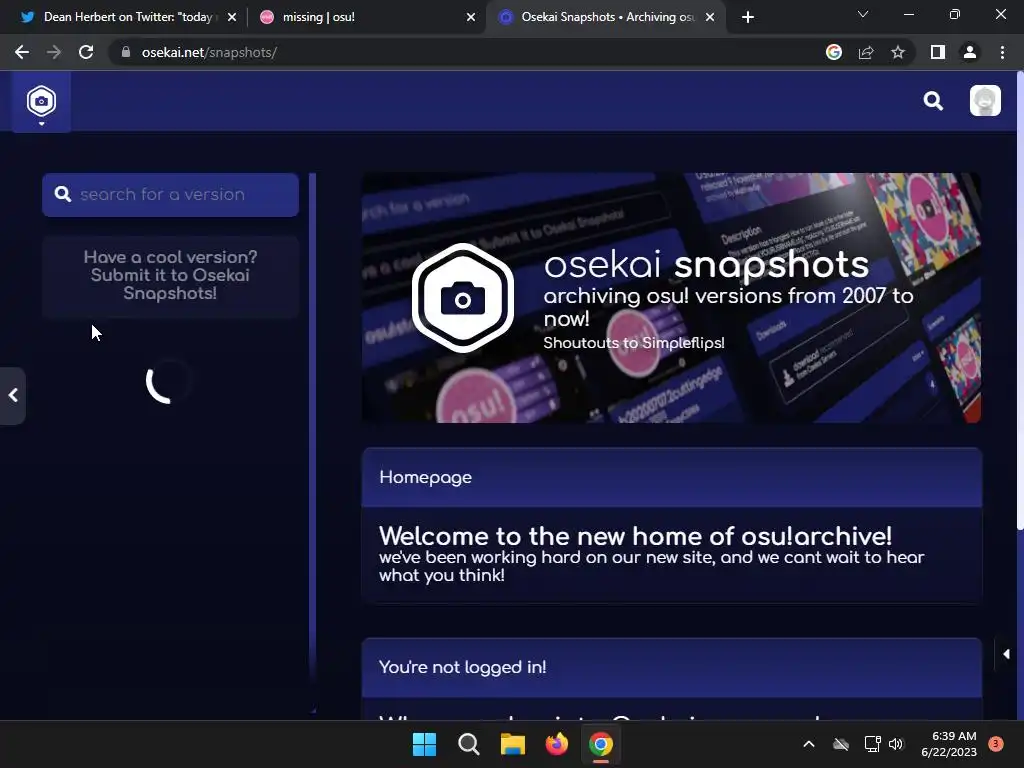Toggle the browser side panel
This screenshot has width=1024, height=768.
(x=938, y=52)
